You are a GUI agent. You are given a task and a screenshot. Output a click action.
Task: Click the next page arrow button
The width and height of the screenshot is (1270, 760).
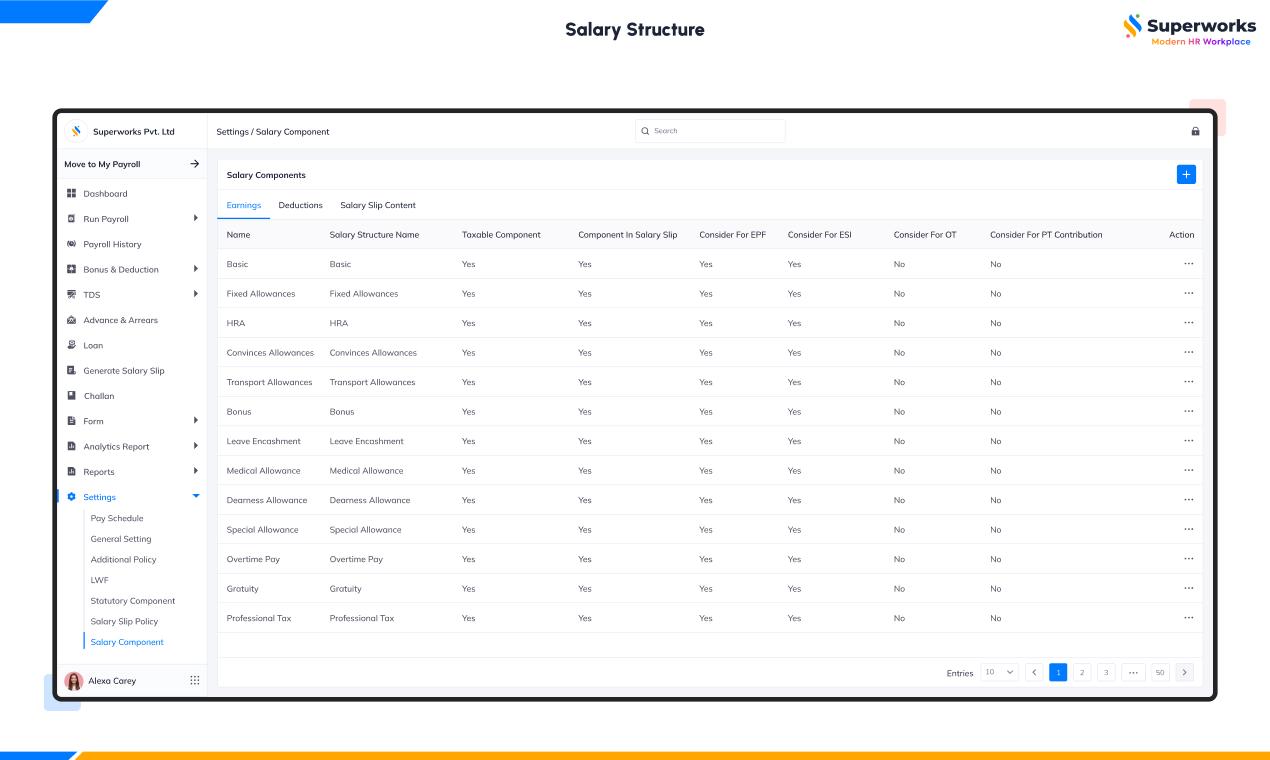(1185, 673)
